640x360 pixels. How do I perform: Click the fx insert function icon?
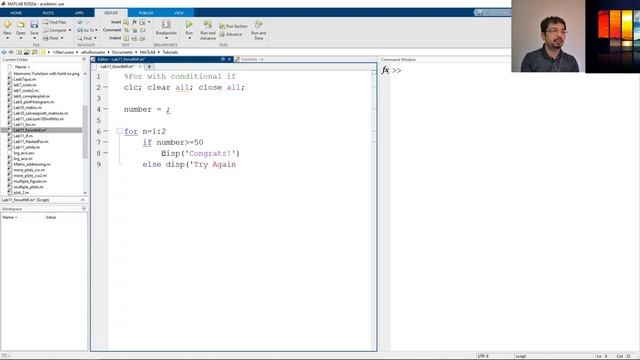pos(134,22)
